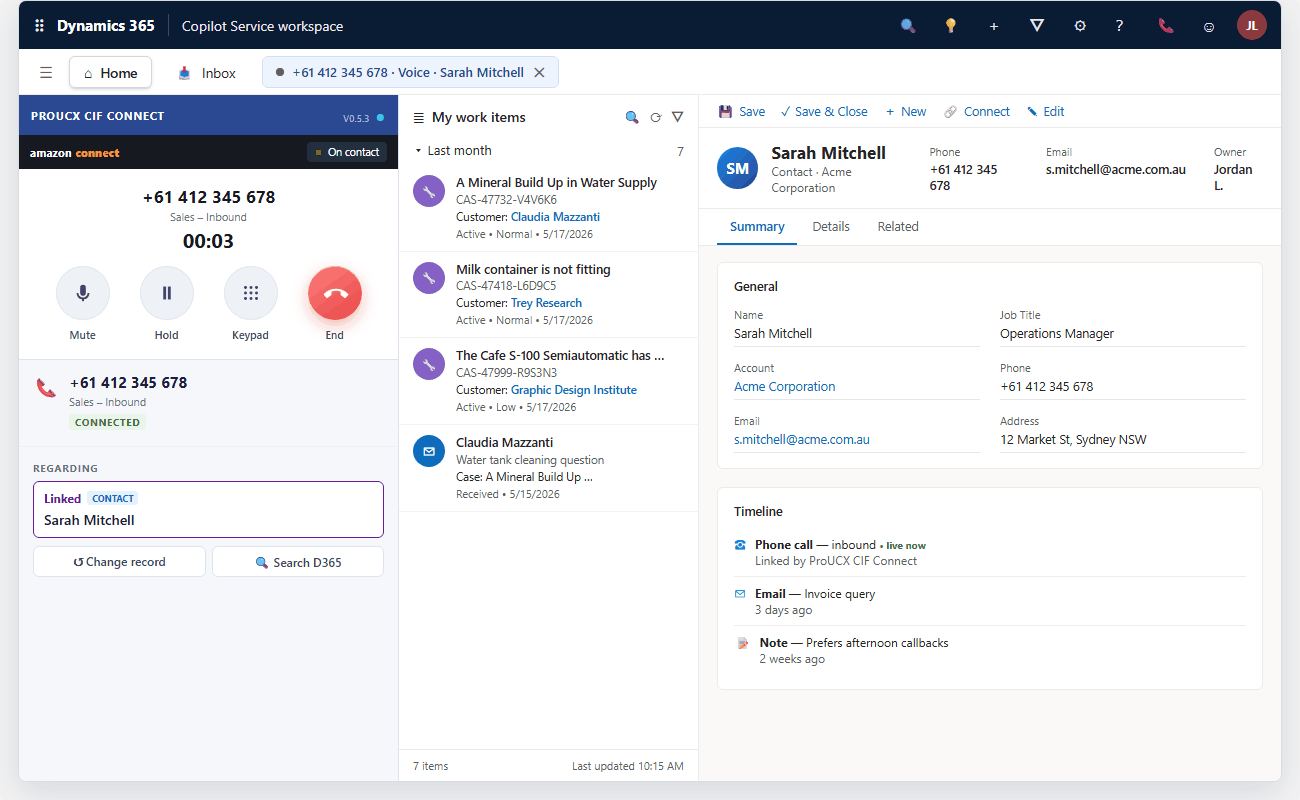Open the On contact status dropdown
1300x800 pixels.
(347, 152)
